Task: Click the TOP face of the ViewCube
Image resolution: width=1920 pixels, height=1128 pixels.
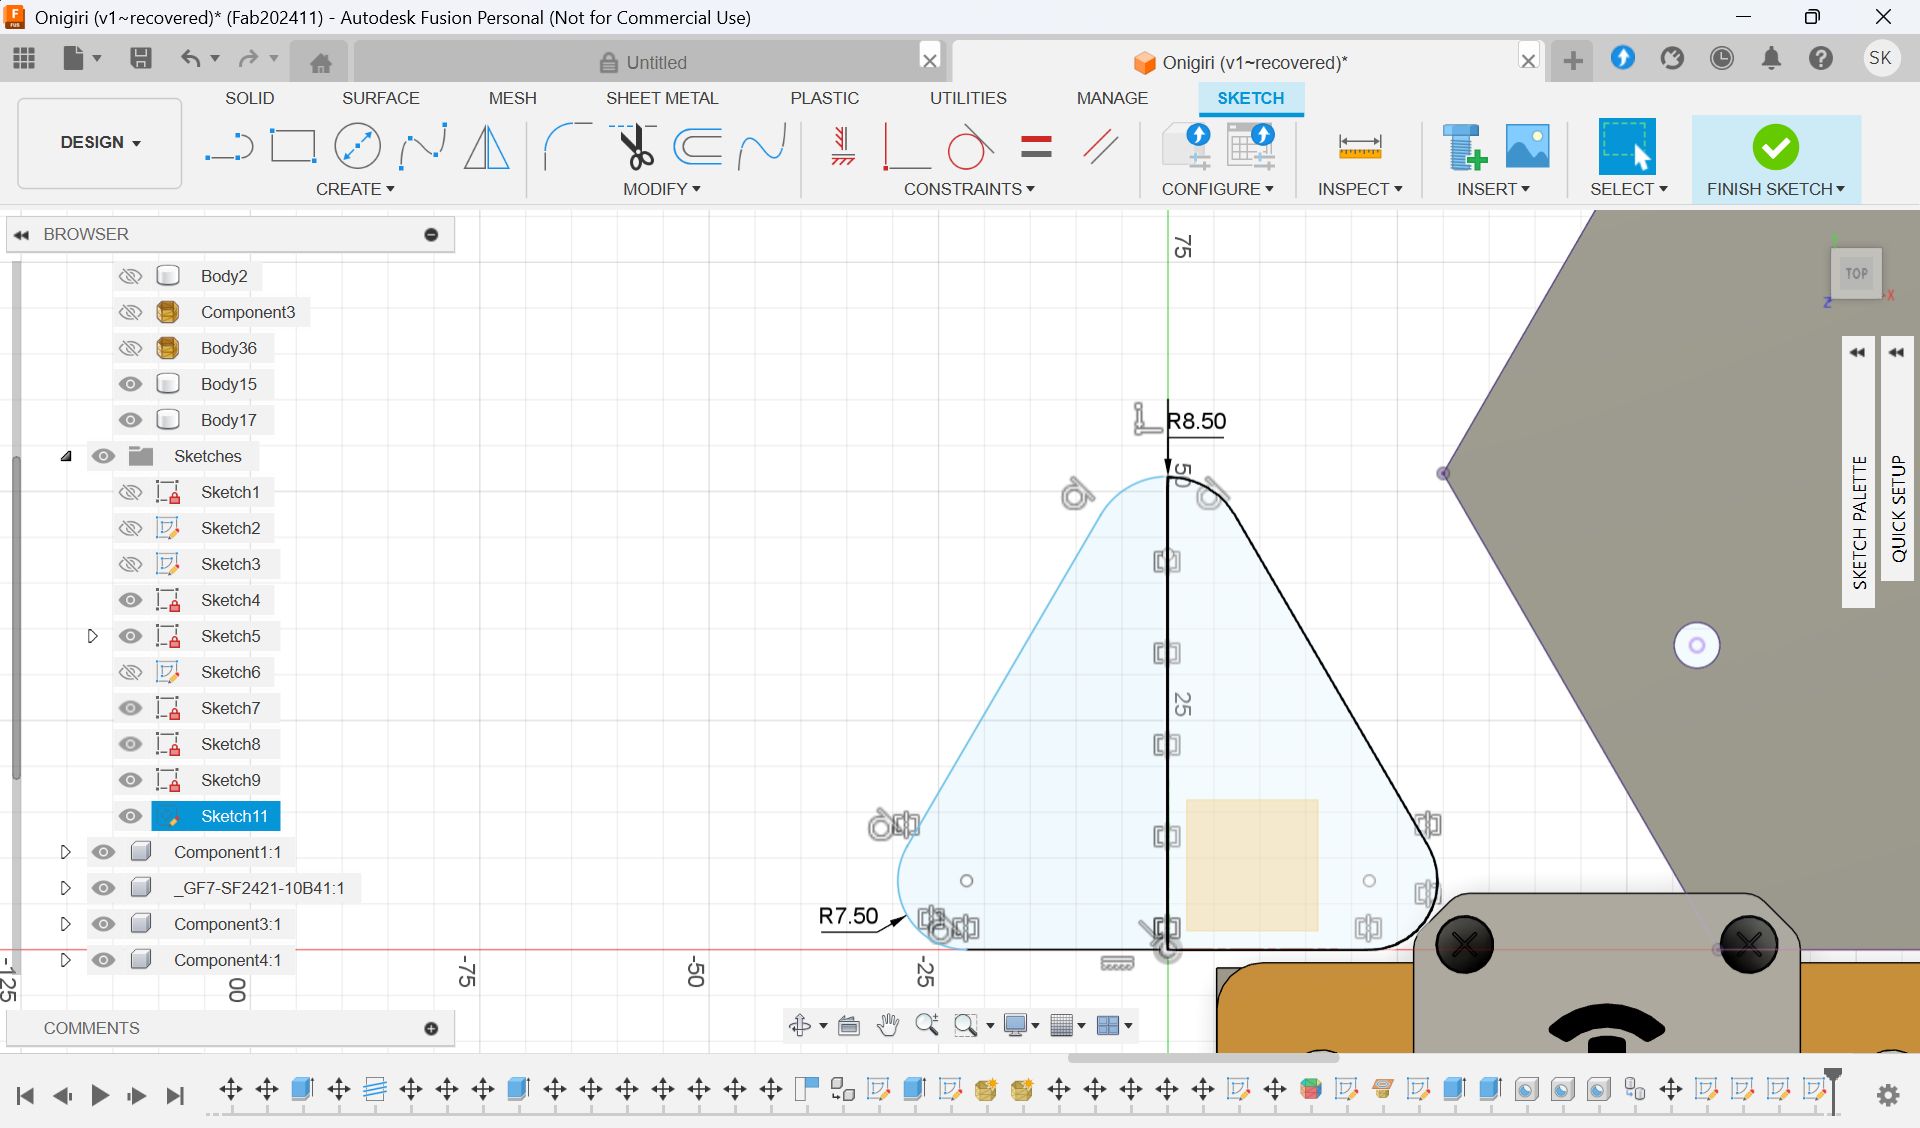Action: coord(1857,273)
